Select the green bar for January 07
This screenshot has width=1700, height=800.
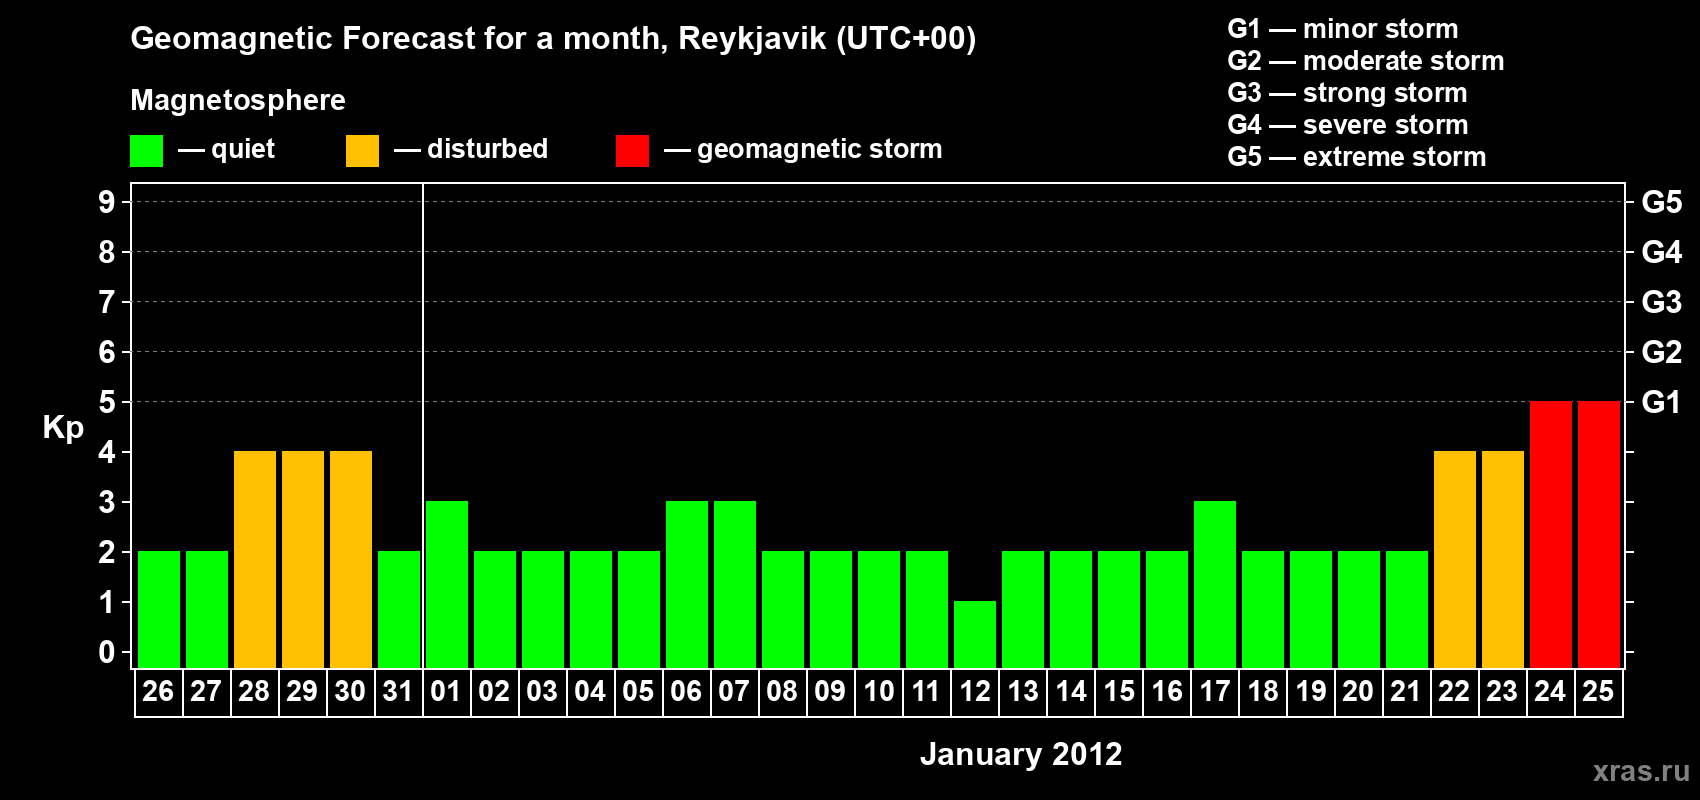(735, 584)
